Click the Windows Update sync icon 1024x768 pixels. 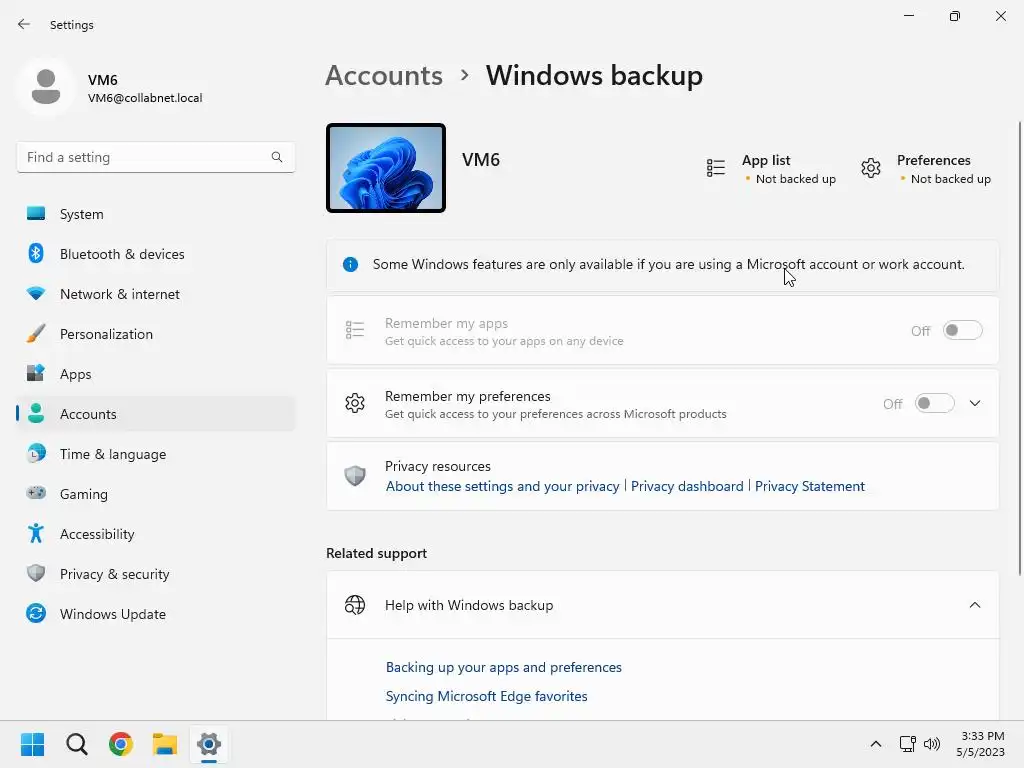click(36, 613)
